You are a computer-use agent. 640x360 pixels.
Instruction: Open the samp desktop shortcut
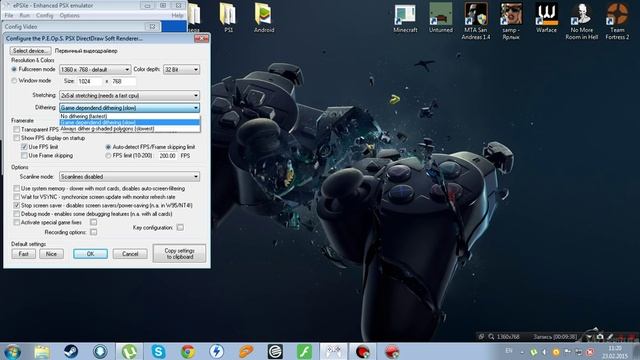[511, 20]
